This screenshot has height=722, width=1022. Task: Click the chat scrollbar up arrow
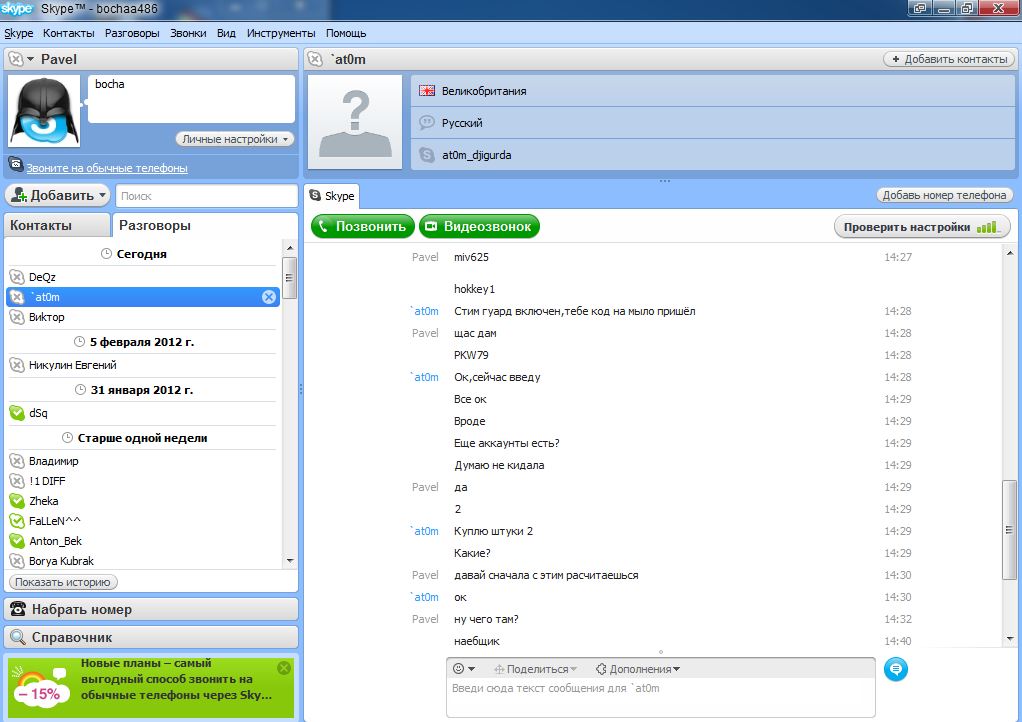click(1010, 253)
